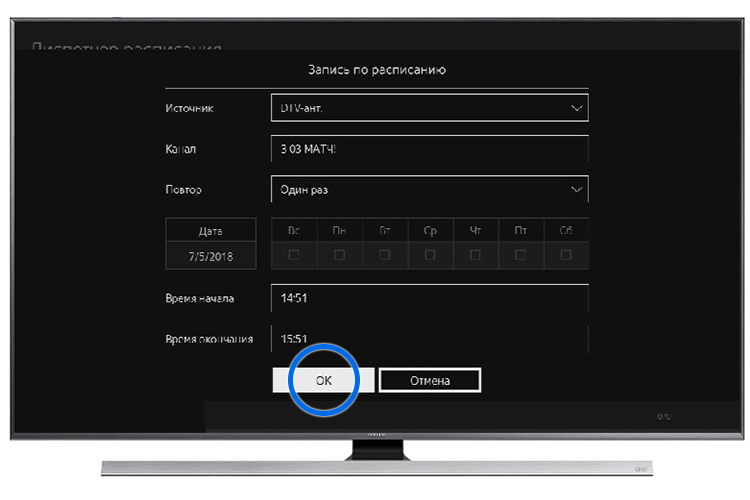Click the chevron arrow in the Источник field

point(575,107)
